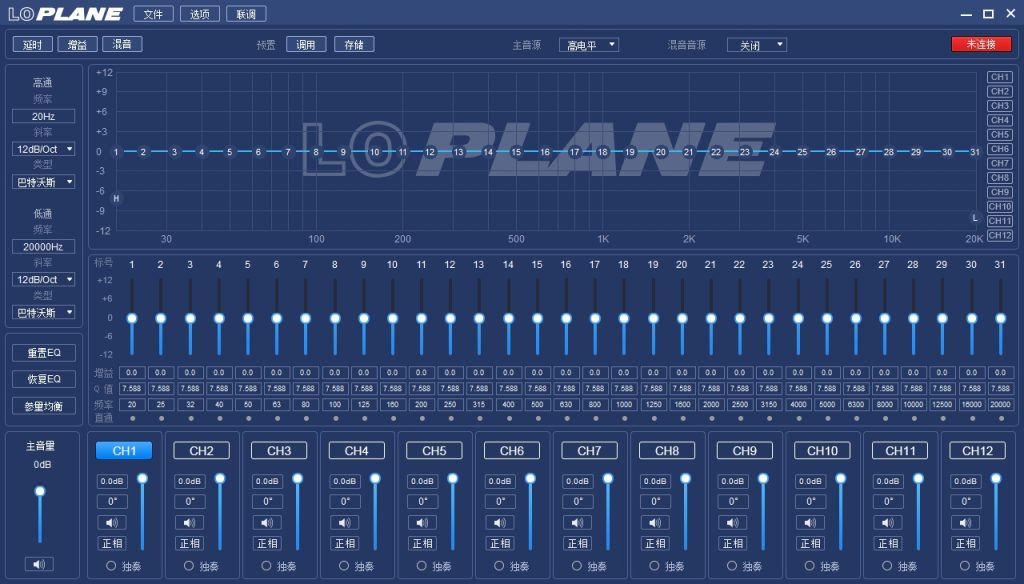This screenshot has width=1024, height=584.
Task: Click the band 18 frequency field showing 1000
Action: tap(624, 404)
